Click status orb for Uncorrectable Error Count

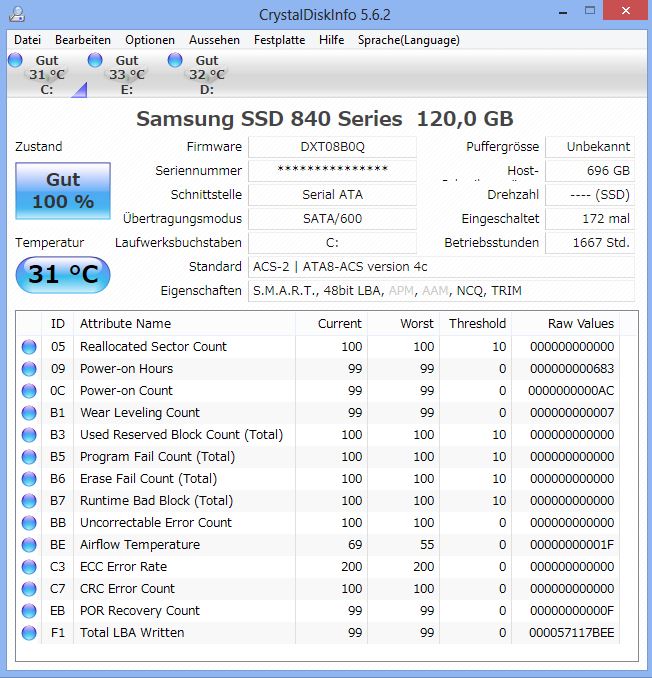pyautogui.click(x=29, y=523)
